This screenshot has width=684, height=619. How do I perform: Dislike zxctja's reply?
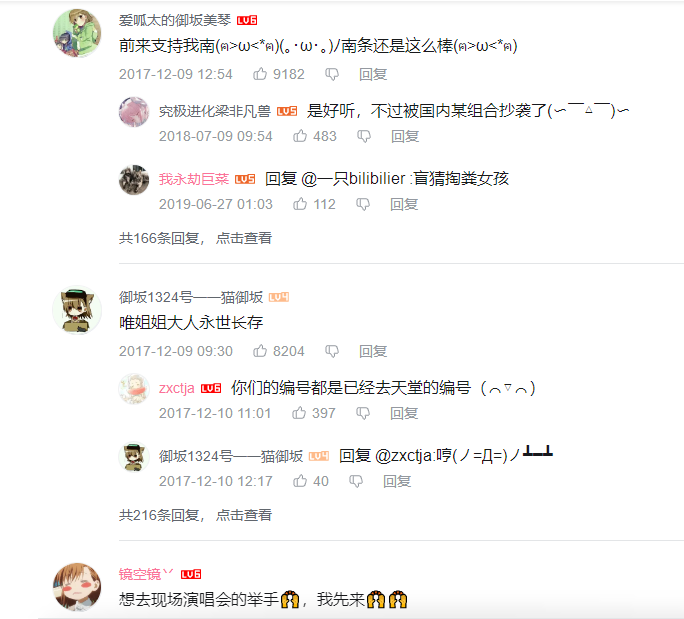tap(363, 413)
